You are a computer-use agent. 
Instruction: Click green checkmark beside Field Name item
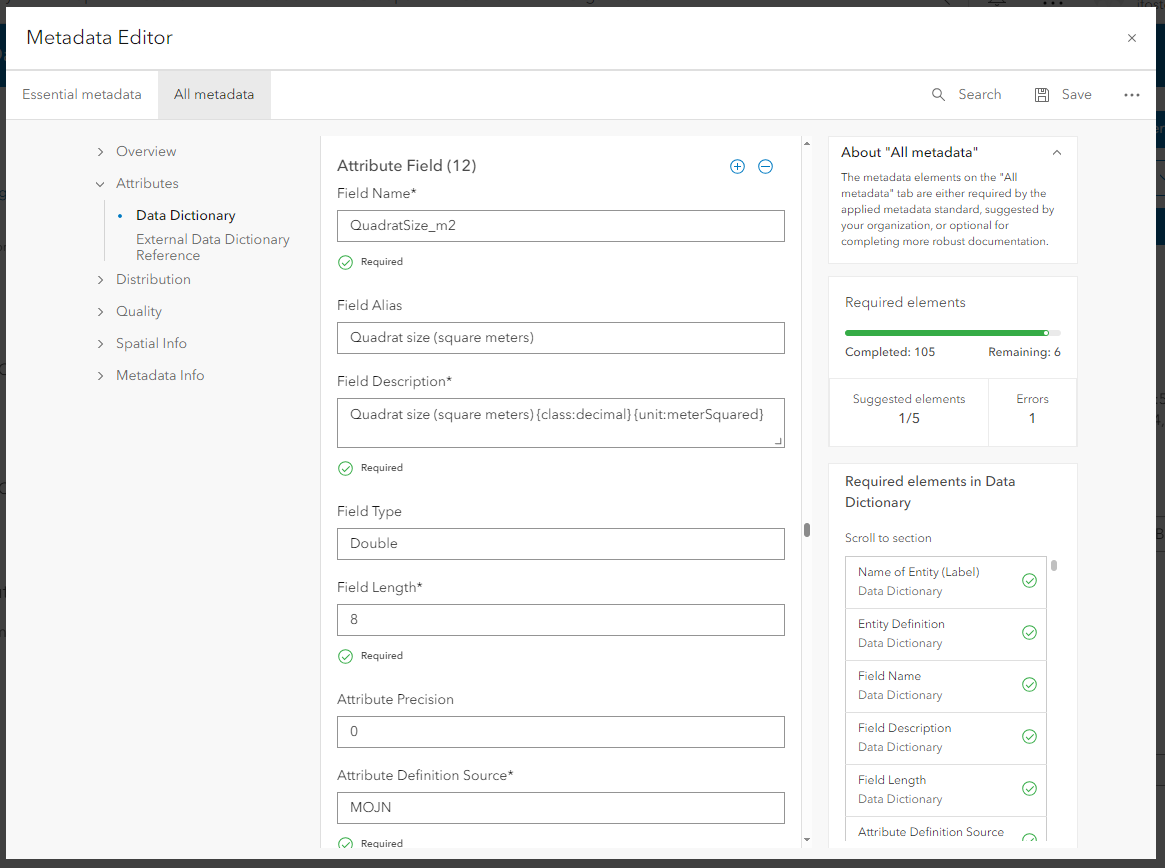click(1029, 685)
